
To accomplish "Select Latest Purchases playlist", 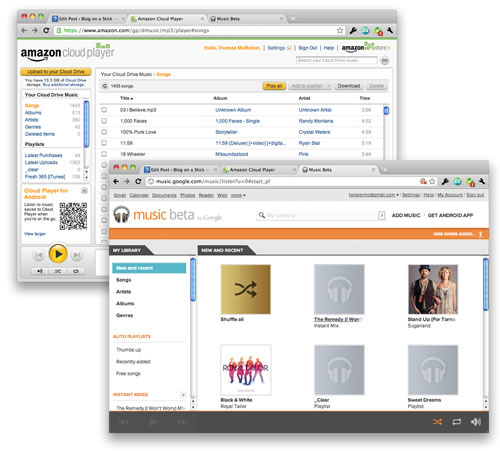I will (43, 155).
